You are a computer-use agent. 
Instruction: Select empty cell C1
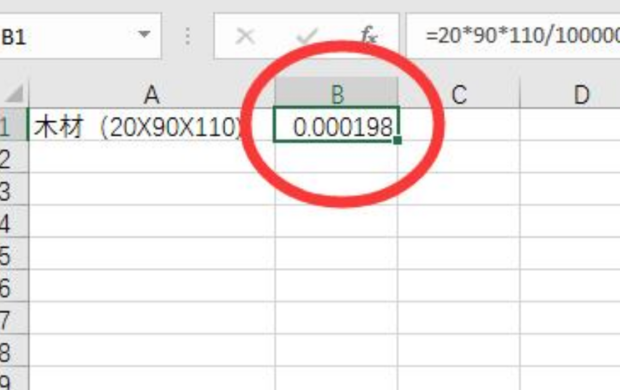pos(459,124)
